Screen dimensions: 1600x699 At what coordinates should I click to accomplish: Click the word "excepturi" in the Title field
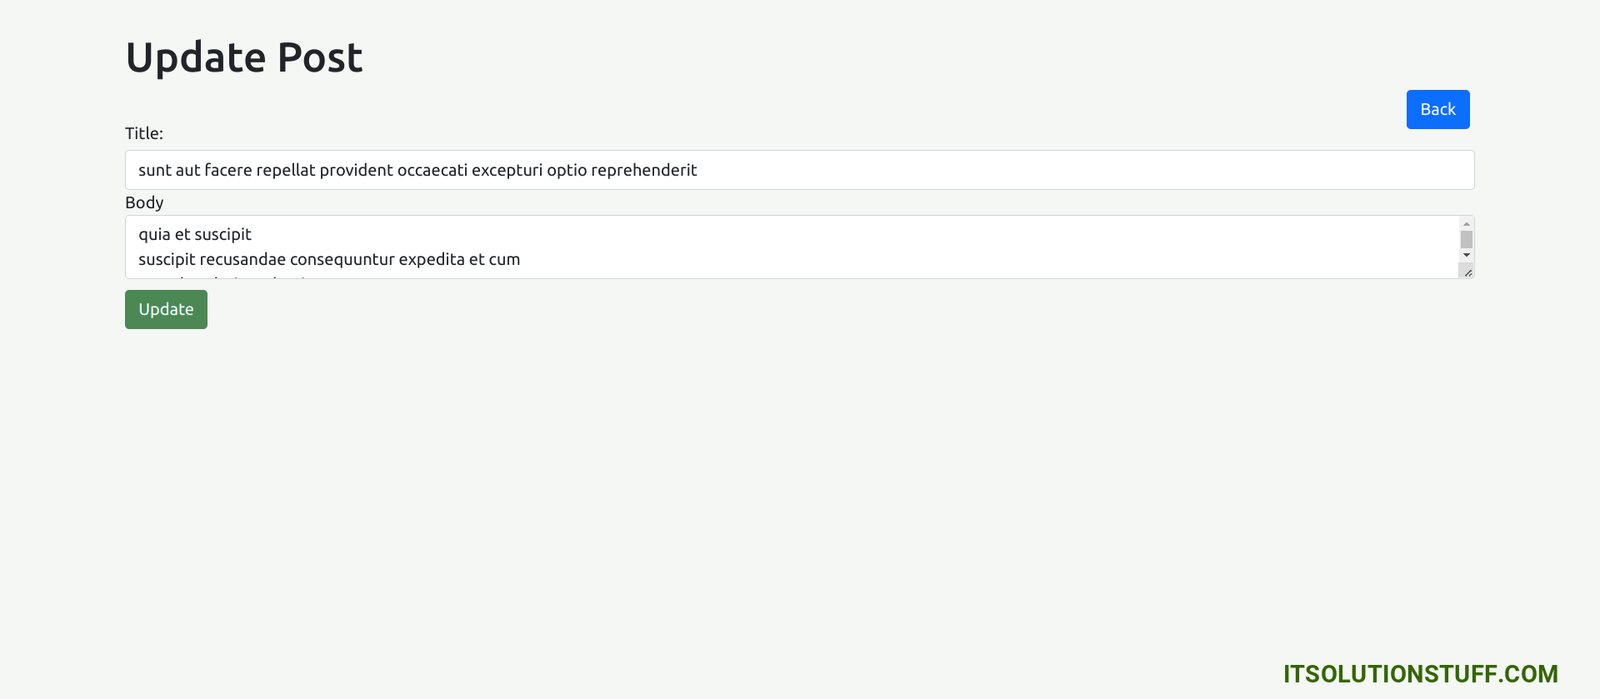(x=507, y=170)
